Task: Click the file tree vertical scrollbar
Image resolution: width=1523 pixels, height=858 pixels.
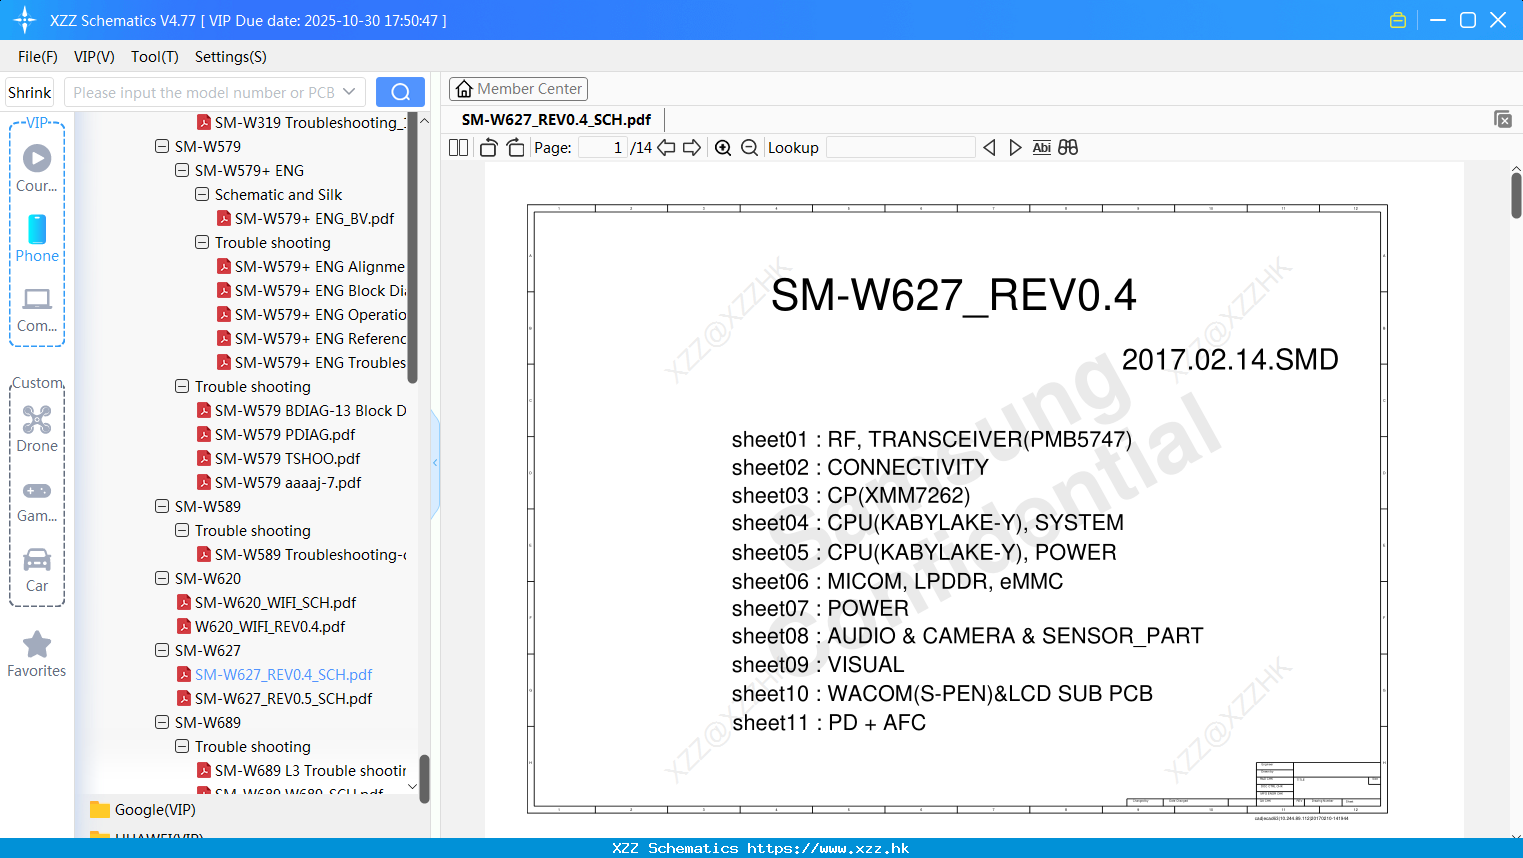Action: pos(424,778)
